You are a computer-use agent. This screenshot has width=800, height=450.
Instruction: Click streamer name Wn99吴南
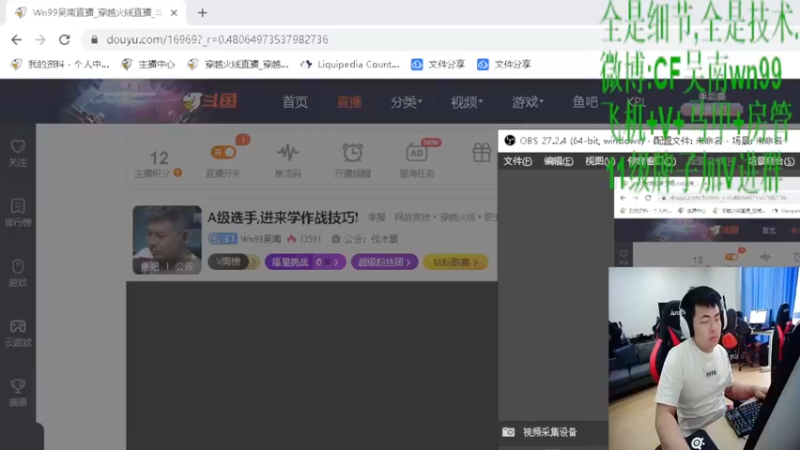pyautogui.click(x=261, y=239)
